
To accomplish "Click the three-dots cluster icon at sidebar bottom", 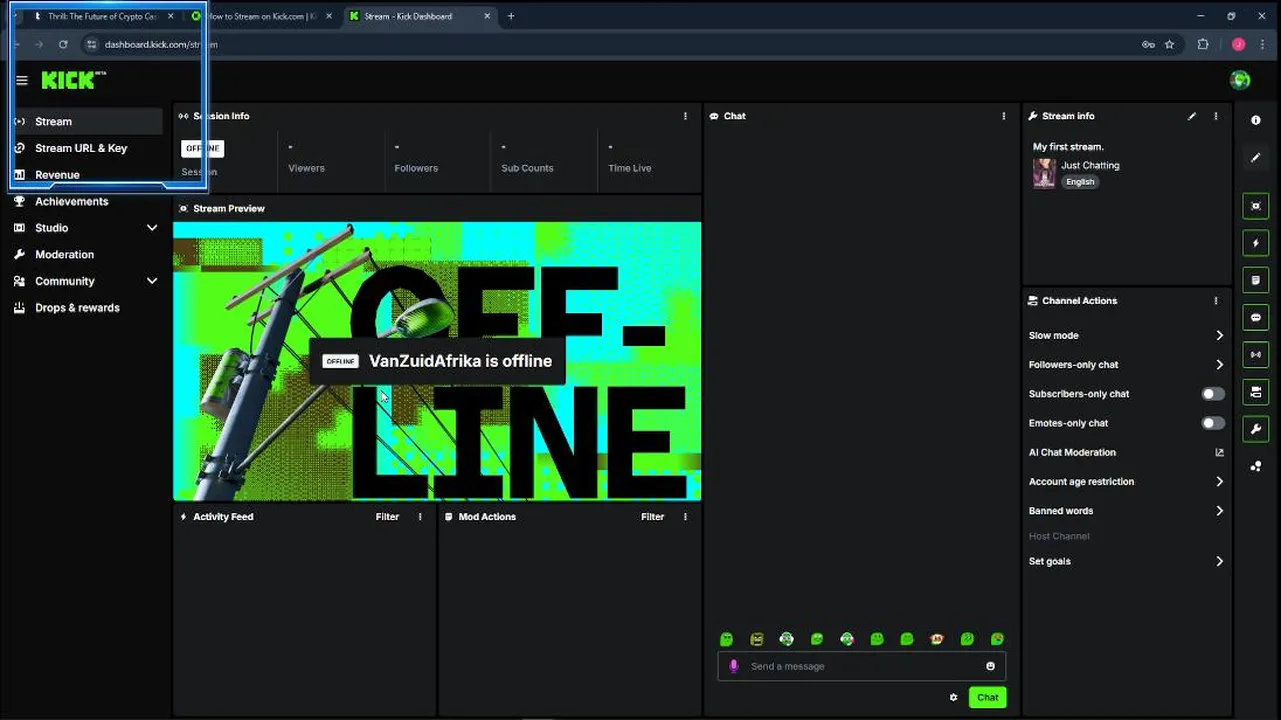I will 1256,466.
